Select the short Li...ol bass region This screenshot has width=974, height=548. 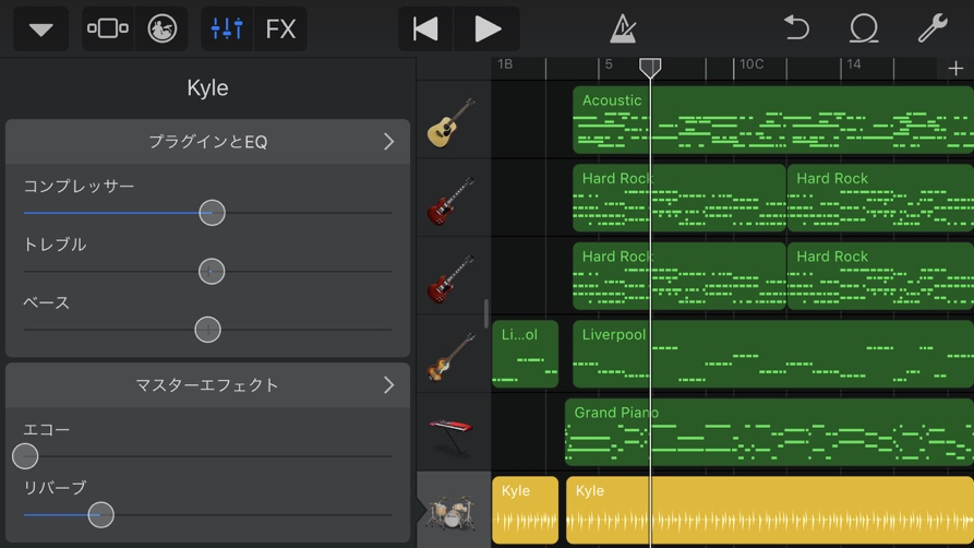click(x=525, y=354)
